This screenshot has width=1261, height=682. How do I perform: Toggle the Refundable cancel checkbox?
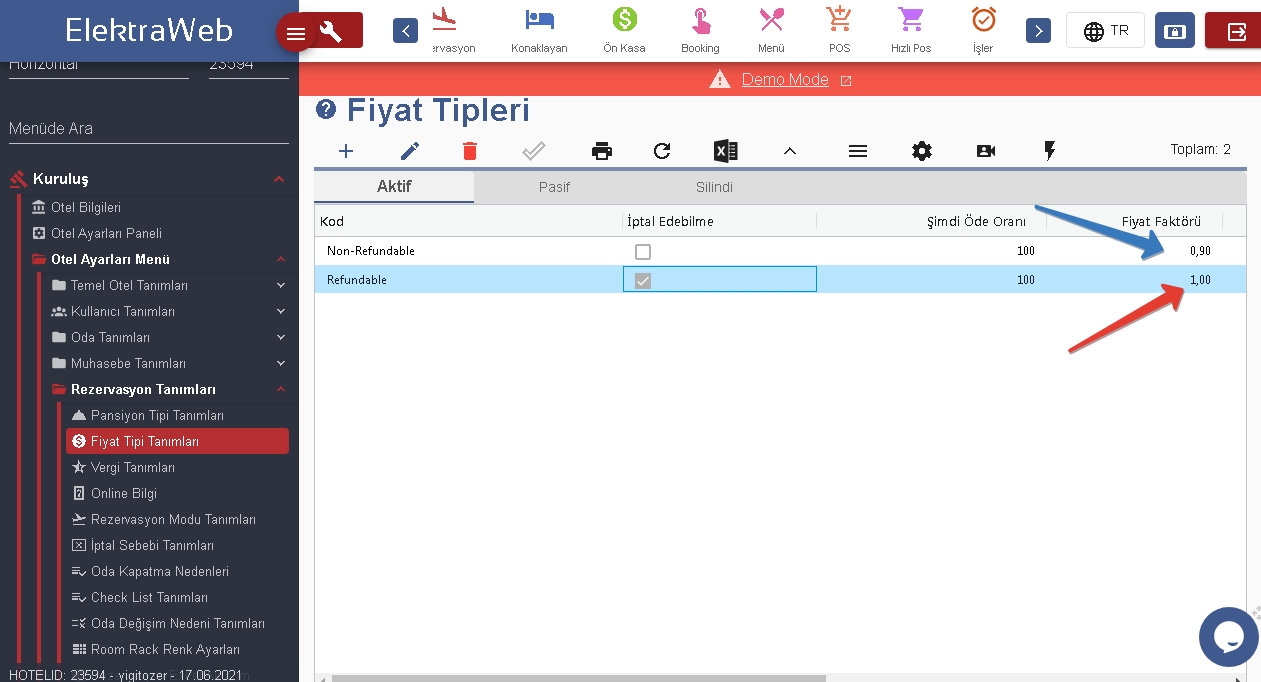click(643, 281)
